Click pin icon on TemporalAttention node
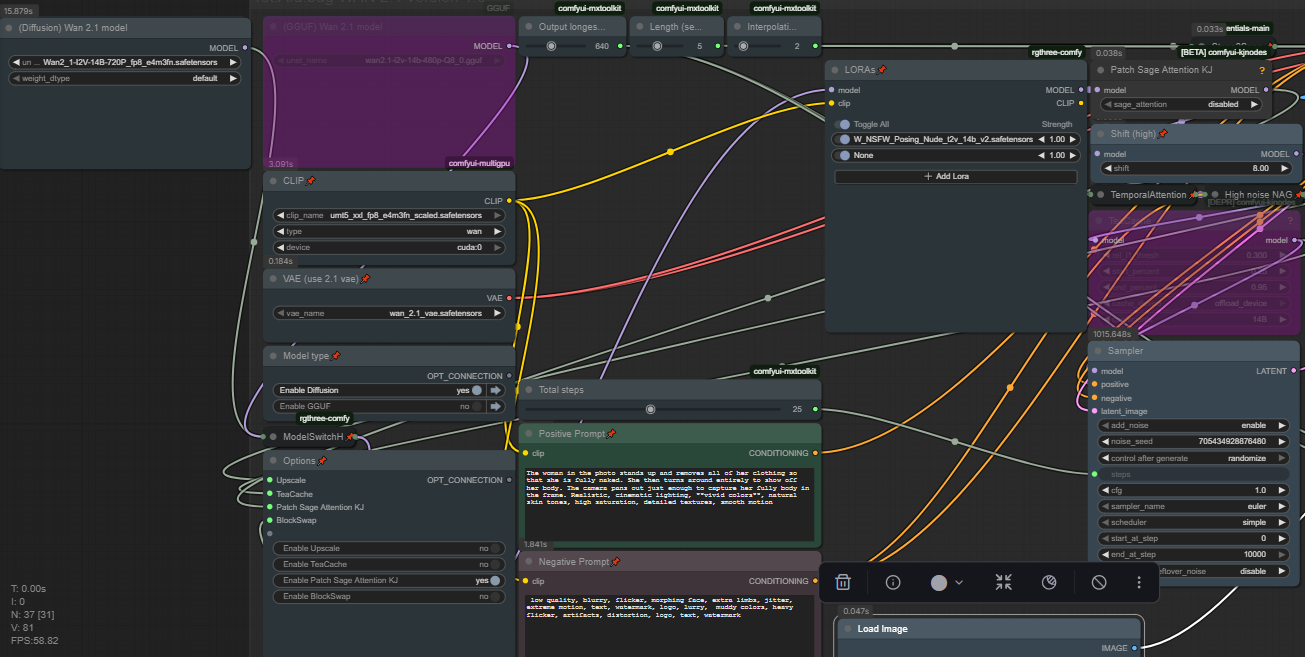 pos(1192,195)
